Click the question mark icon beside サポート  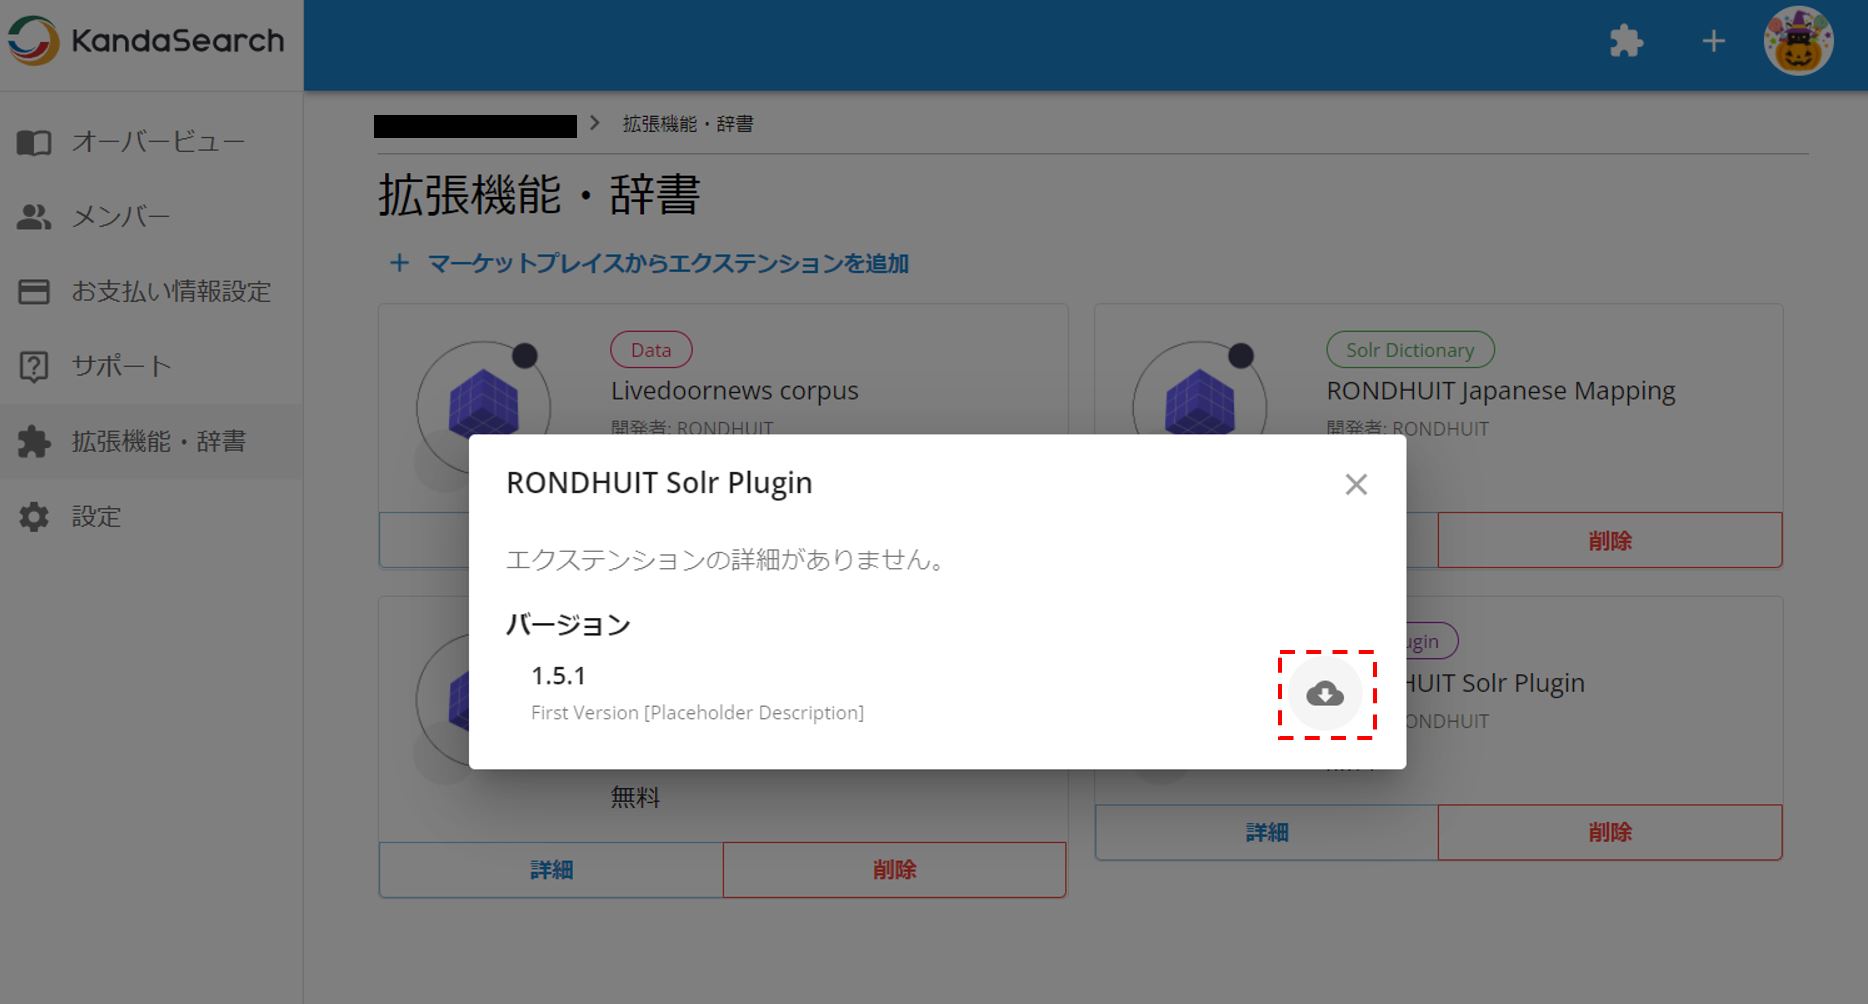pos(34,367)
